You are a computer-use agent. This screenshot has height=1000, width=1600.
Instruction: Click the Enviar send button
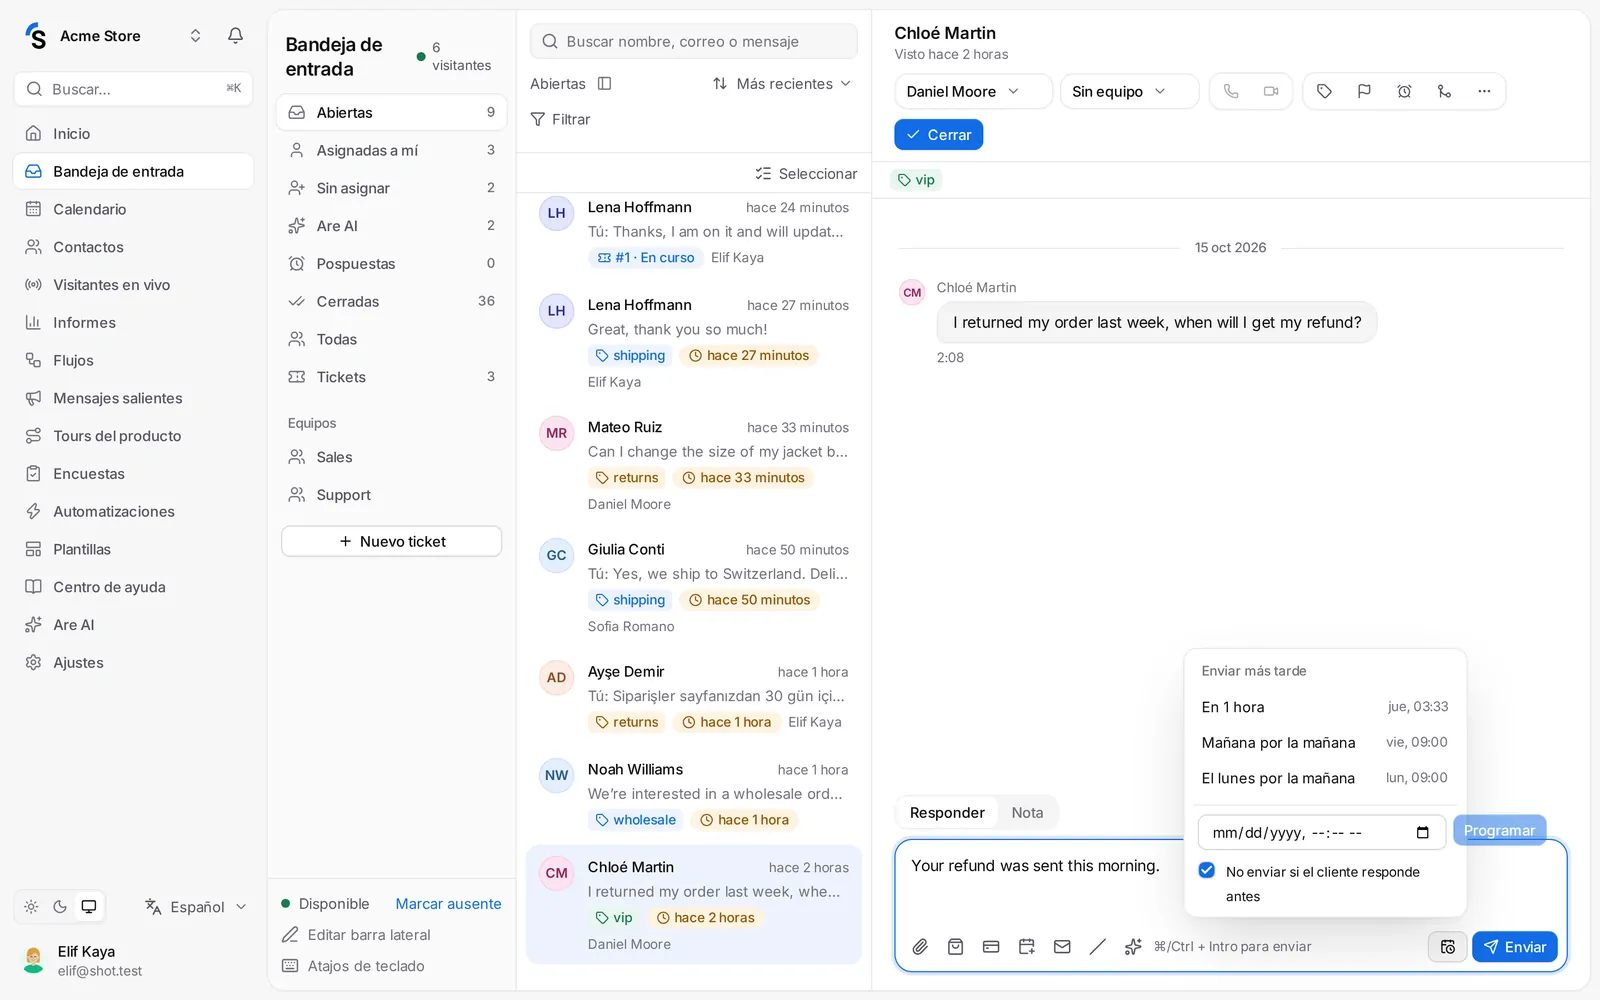(x=1514, y=947)
